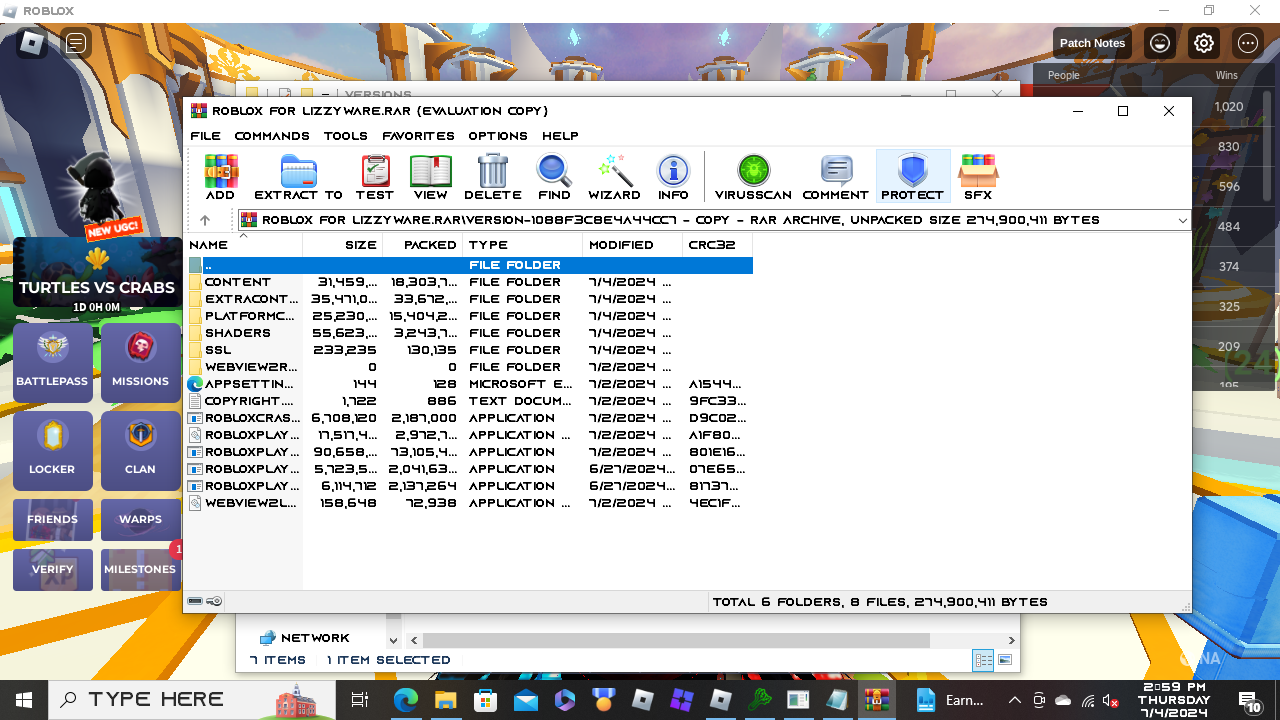Open the Wizard wand icon
Screen dimensions: 1280x720
614,177
